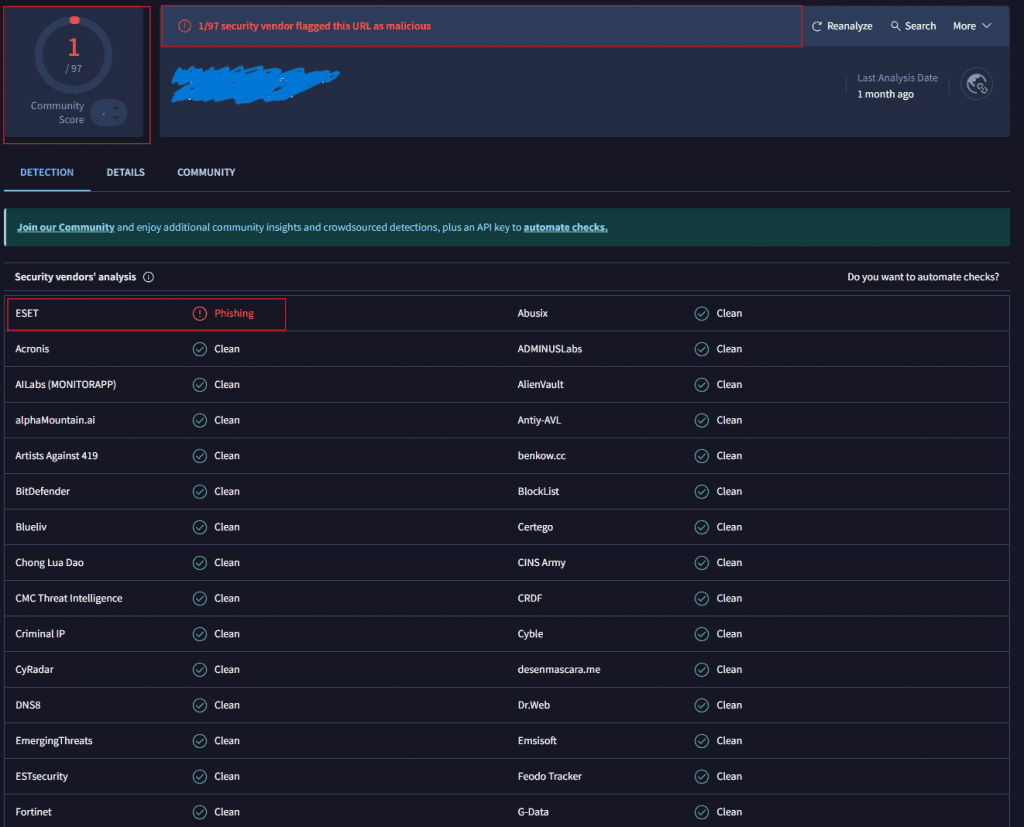Click the Clean check icon for Antiy-AVL
The width and height of the screenshot is (1024, 827).
point(702,420)
